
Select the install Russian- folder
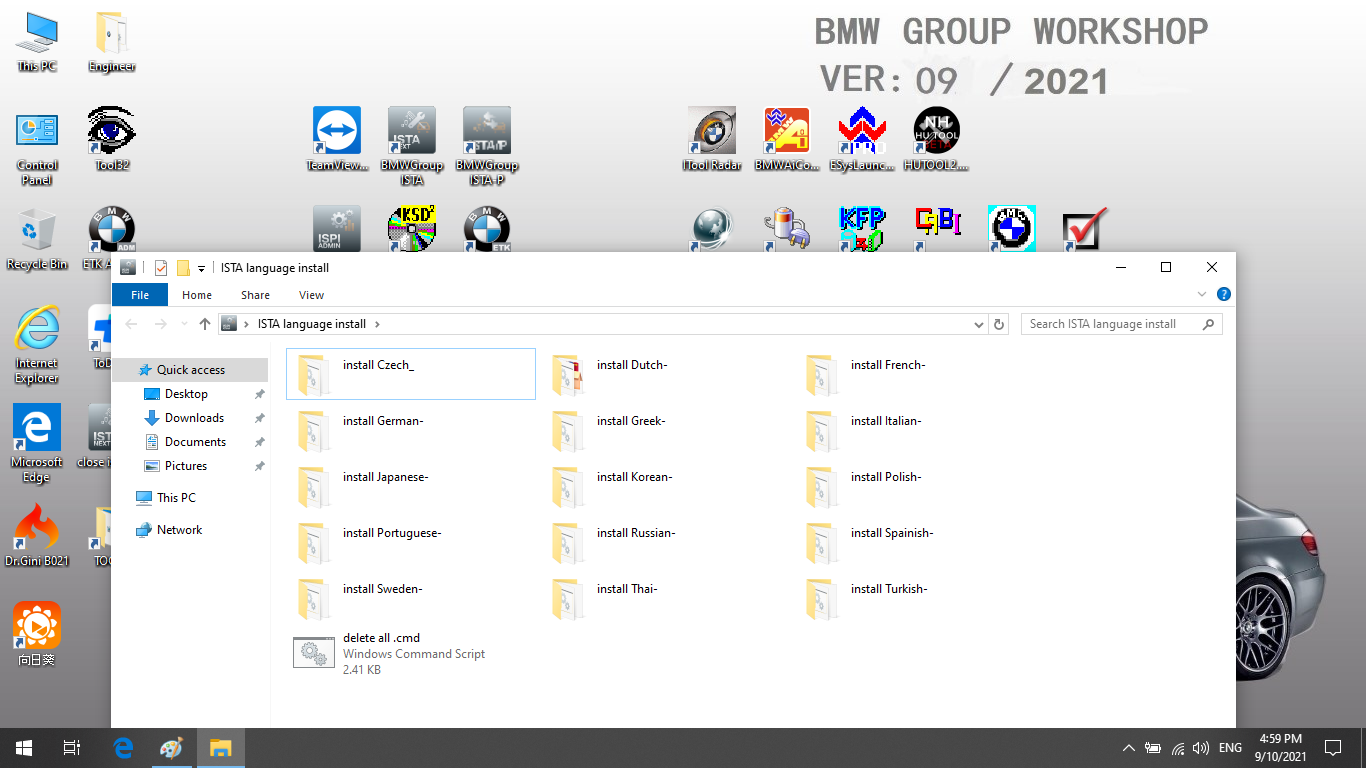coord(662,542)
